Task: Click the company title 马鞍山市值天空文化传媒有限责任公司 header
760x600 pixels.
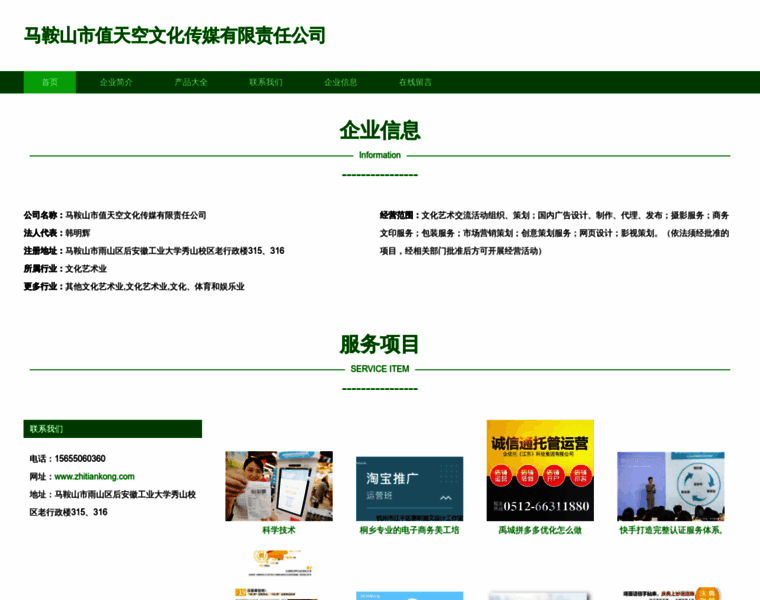Action: (174, 36)
